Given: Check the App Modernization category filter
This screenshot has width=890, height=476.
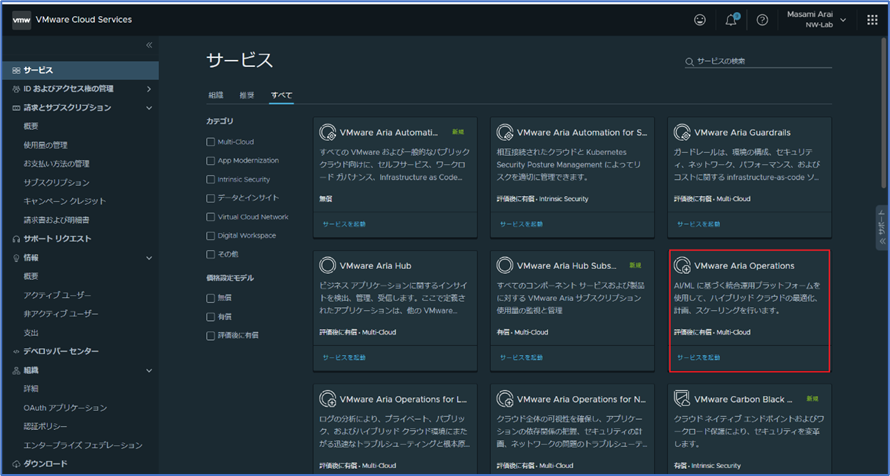Looking at the screenshot, I should click(x=211, y=161).
